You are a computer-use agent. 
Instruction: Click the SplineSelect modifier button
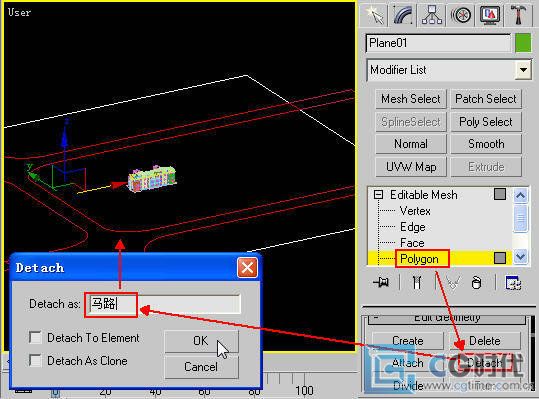click(411, 122)
